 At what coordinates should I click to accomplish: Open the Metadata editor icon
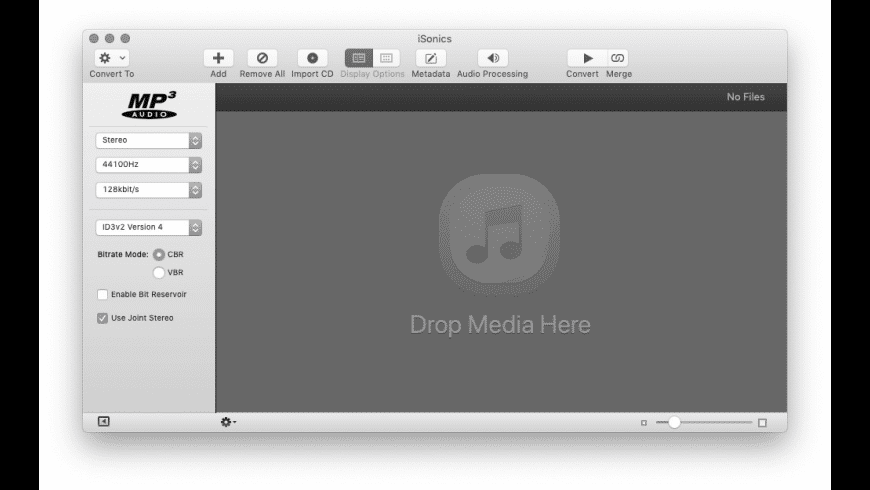[431, 58]
